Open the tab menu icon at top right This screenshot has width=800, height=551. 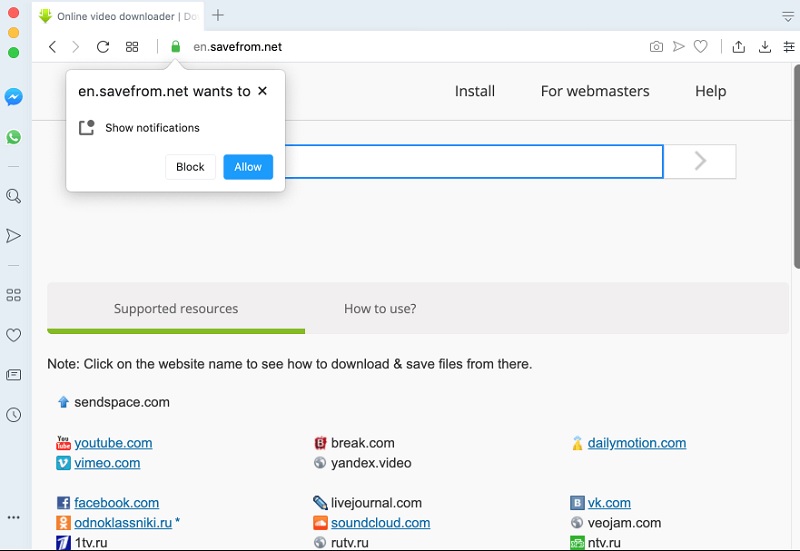coord(788,16)
